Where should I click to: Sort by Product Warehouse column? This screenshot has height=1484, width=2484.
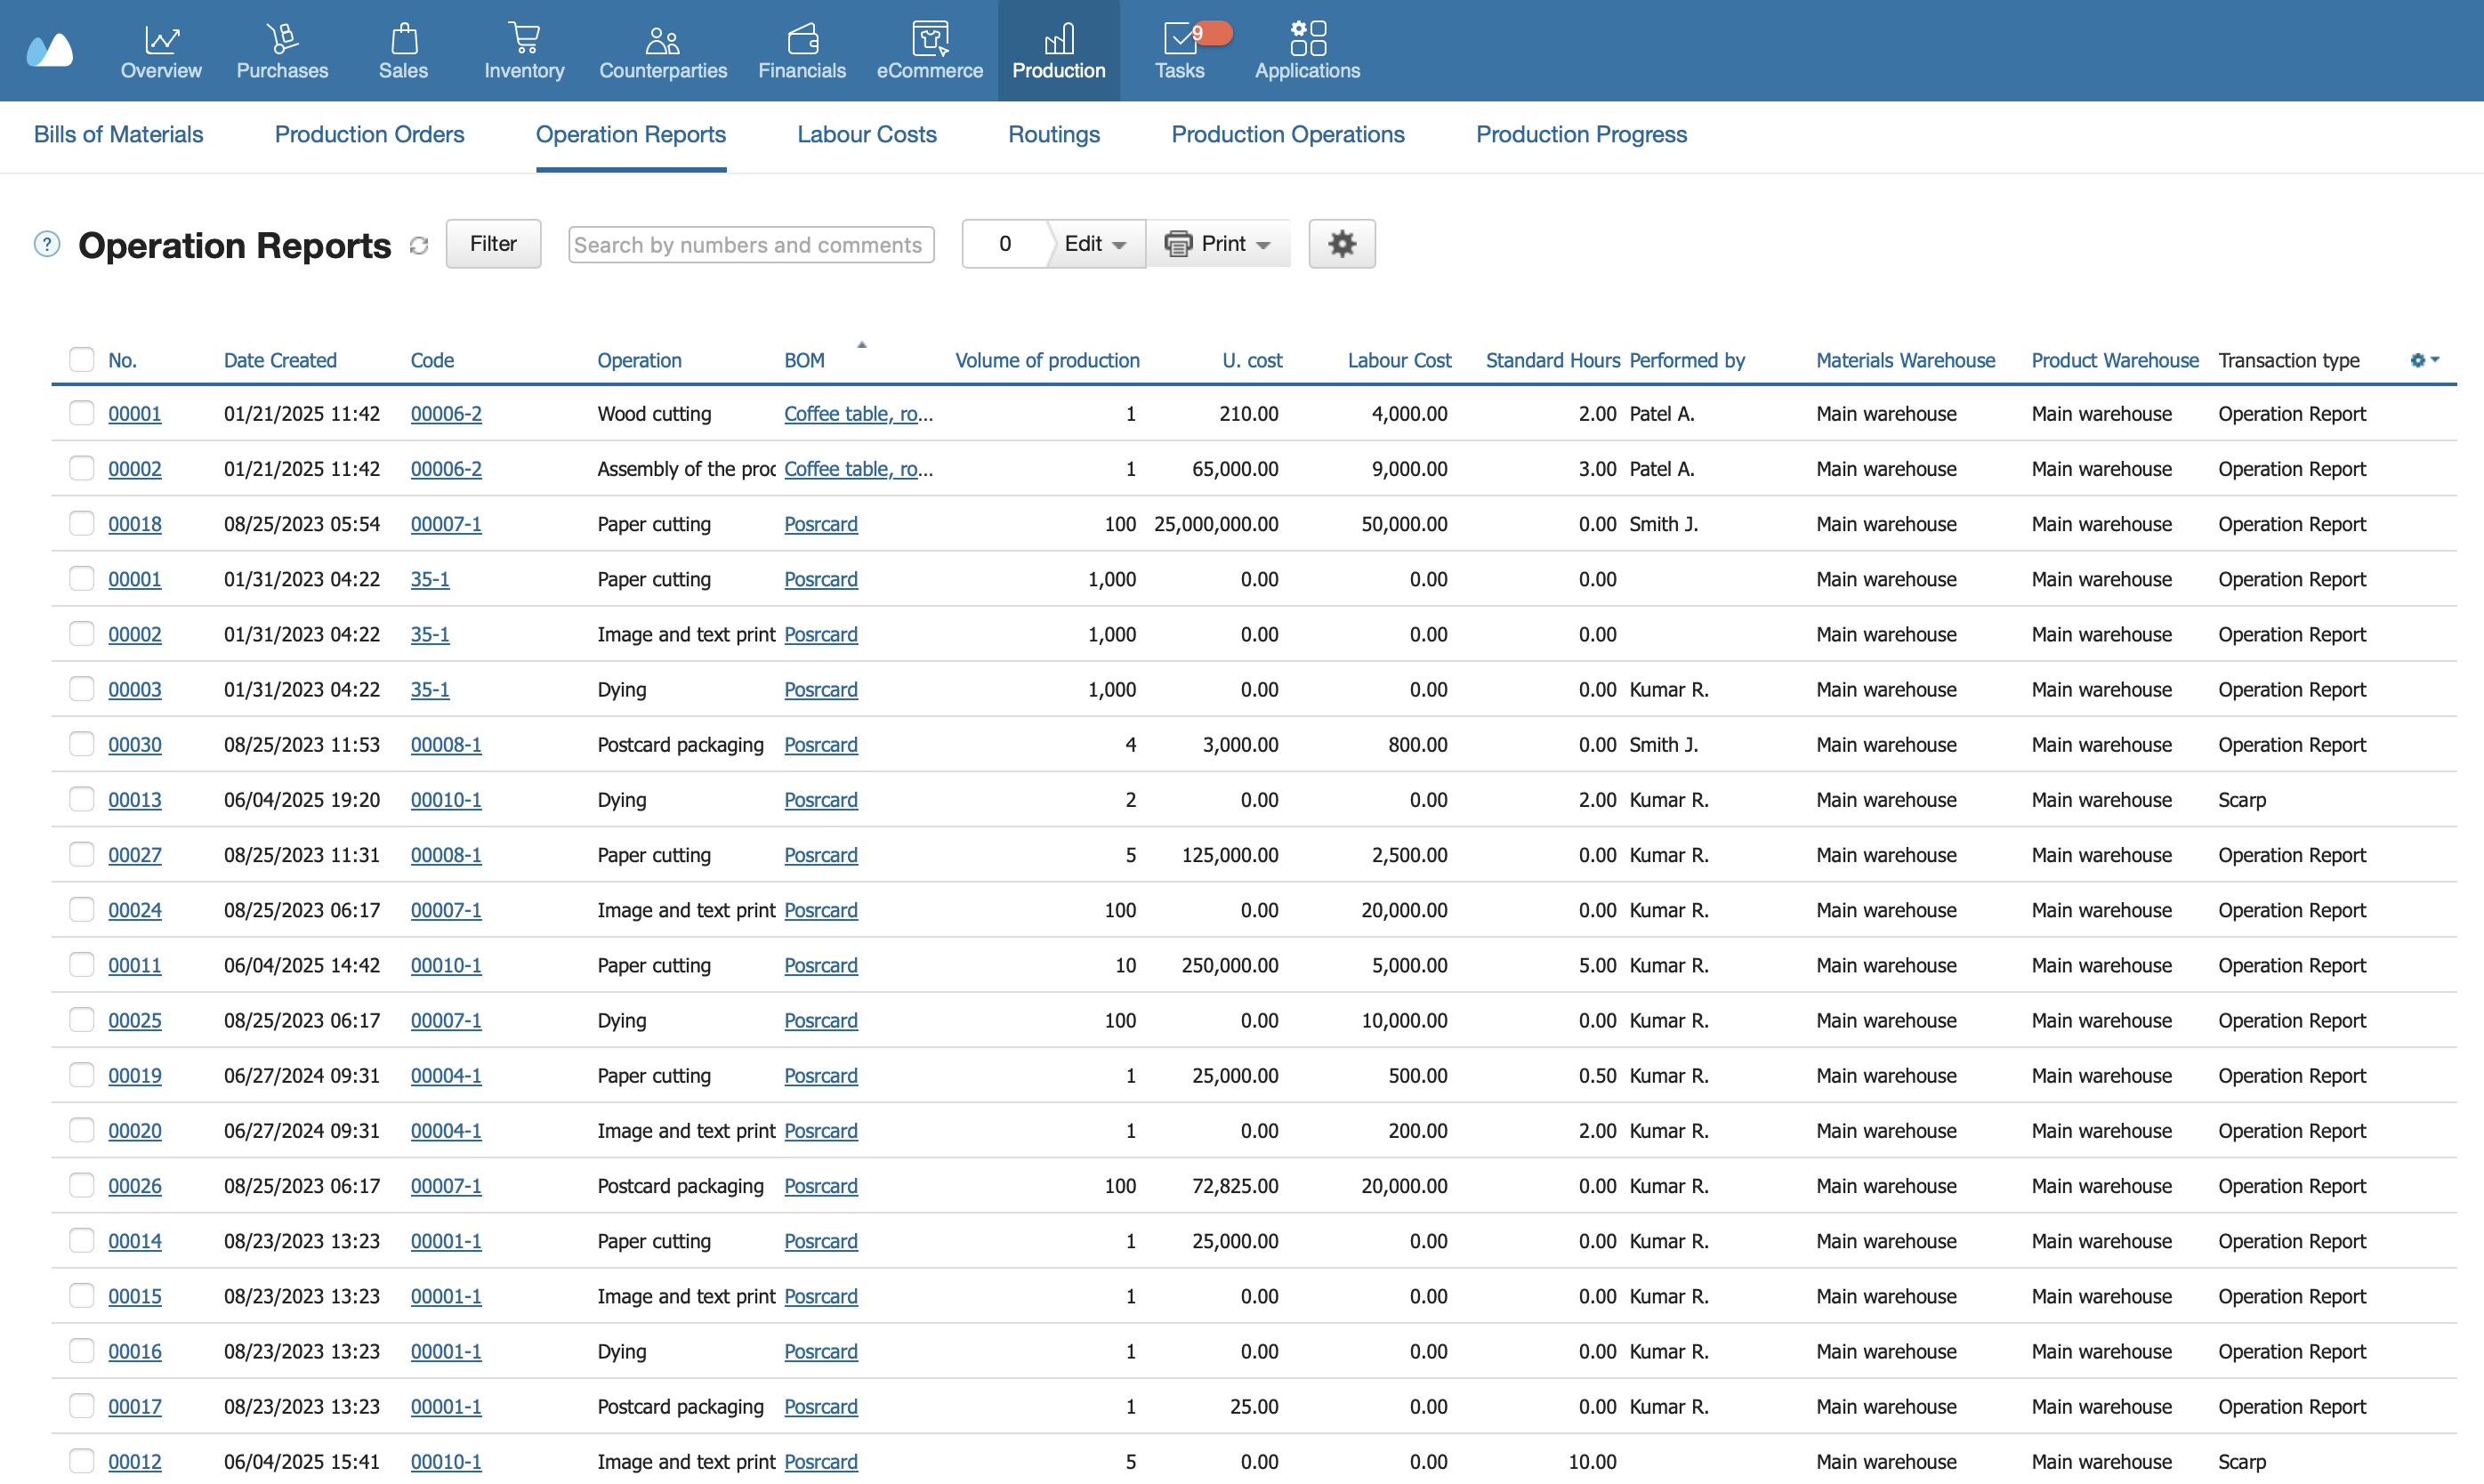pos(2115,360)
